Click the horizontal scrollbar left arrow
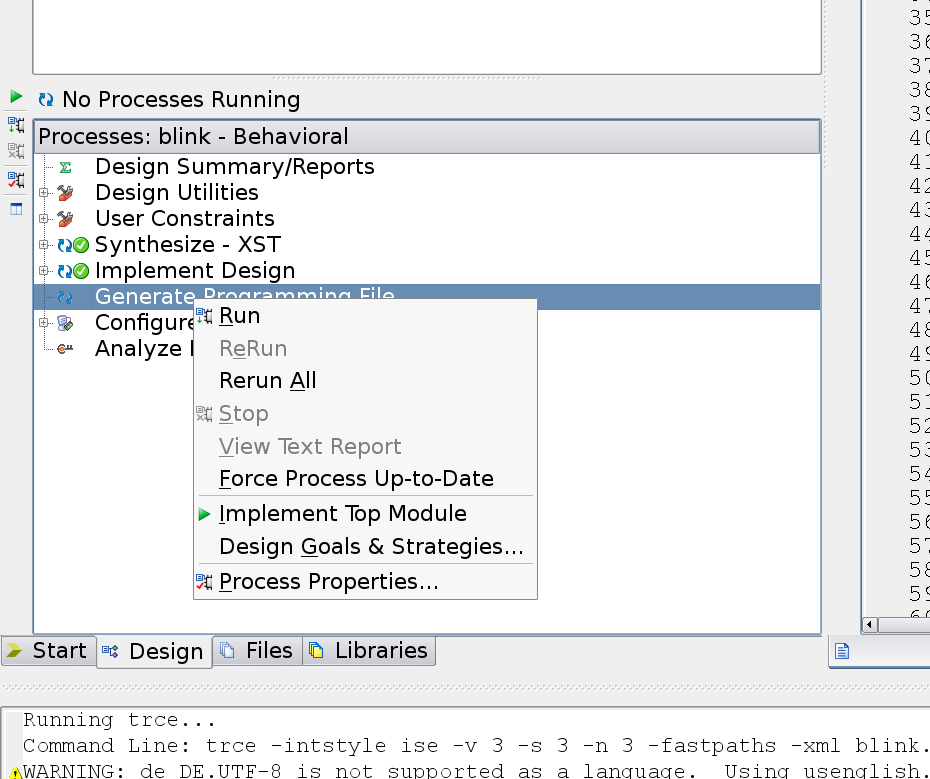The width and height of the screenshot is (930, 779). pyautogui.click(x=870, y=625)
